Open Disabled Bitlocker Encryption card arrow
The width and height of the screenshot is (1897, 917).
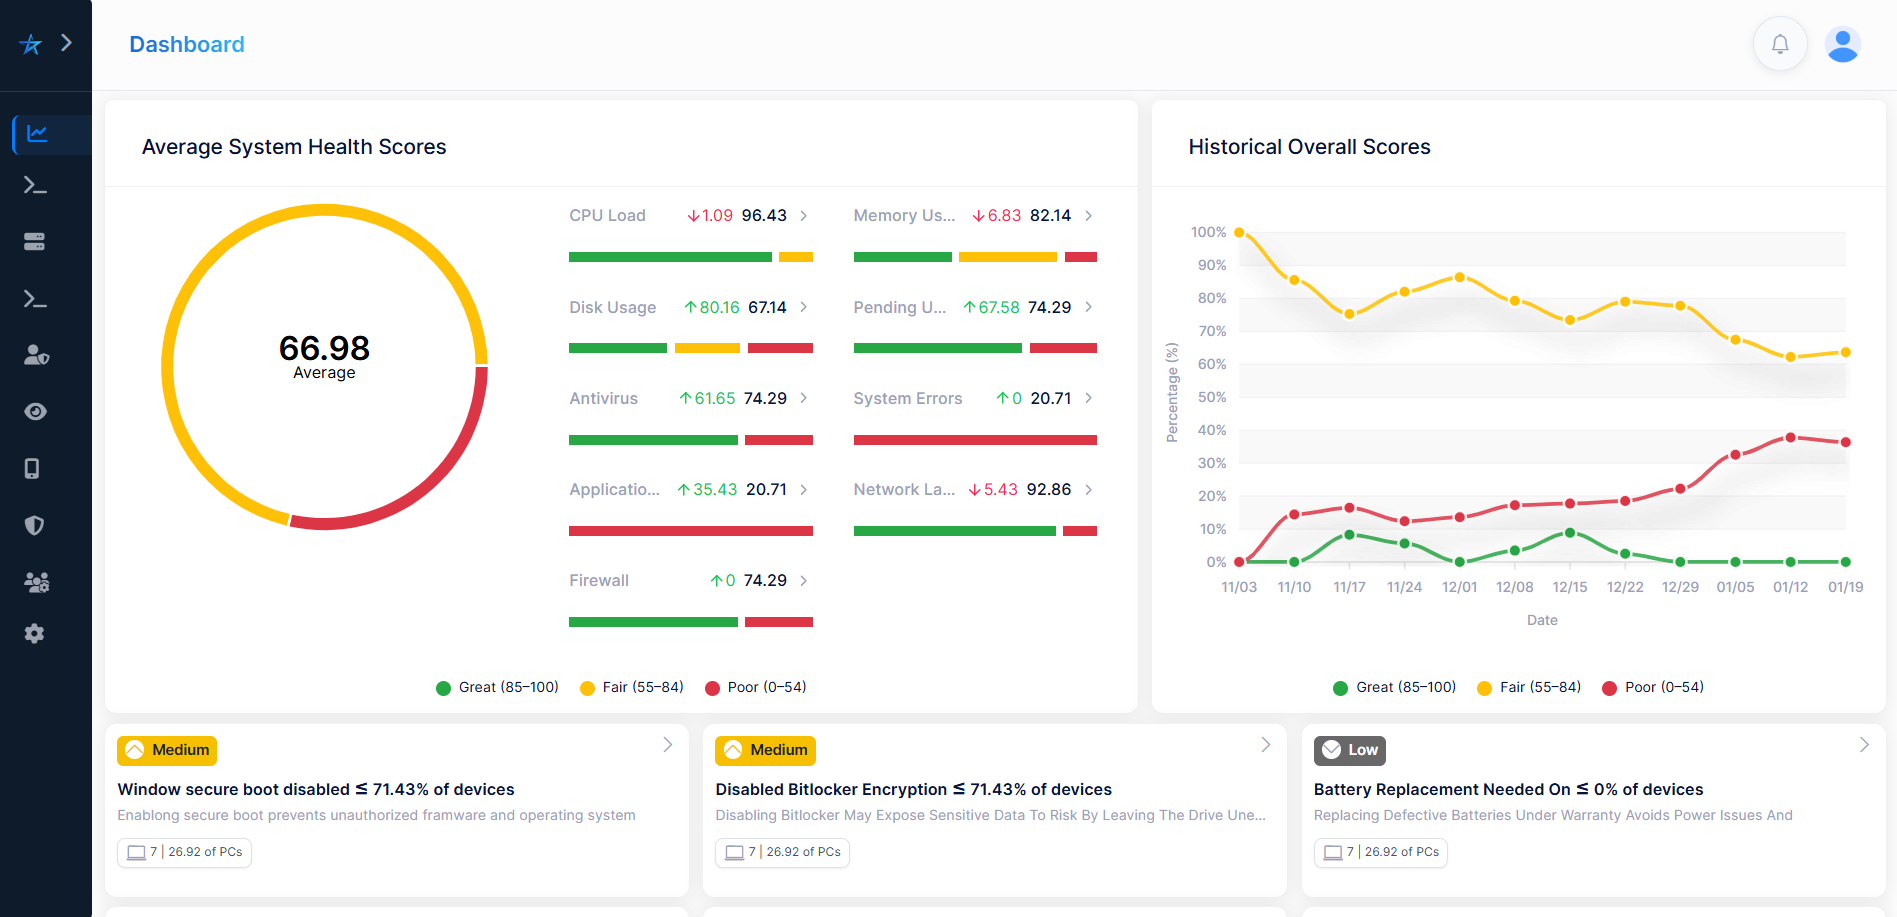pyautogui.click(x=1266, y=745)
